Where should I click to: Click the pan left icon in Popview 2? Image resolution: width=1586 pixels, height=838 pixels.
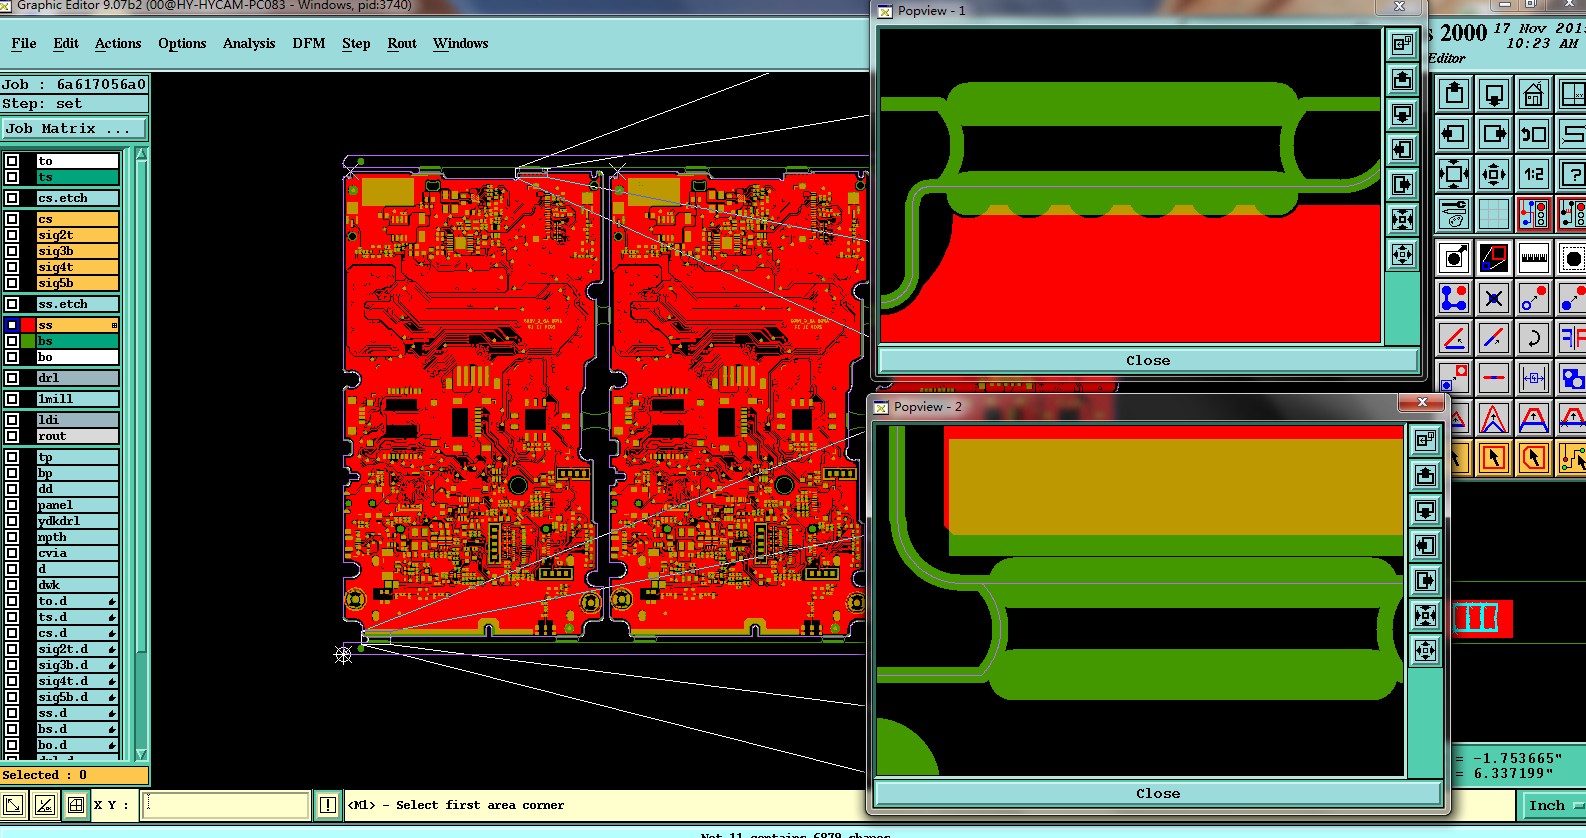point(1426,545)
